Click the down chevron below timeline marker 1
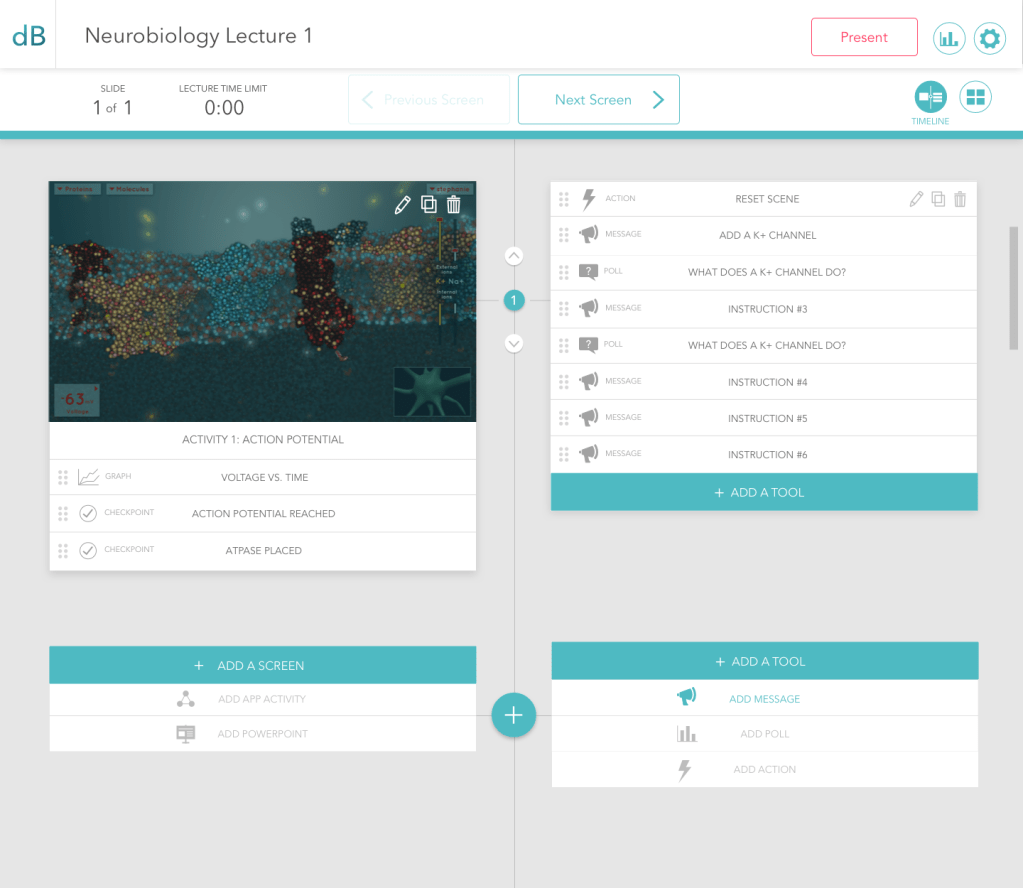The height and width of the screenshot is (888, 1023). [x=514, y=343]
